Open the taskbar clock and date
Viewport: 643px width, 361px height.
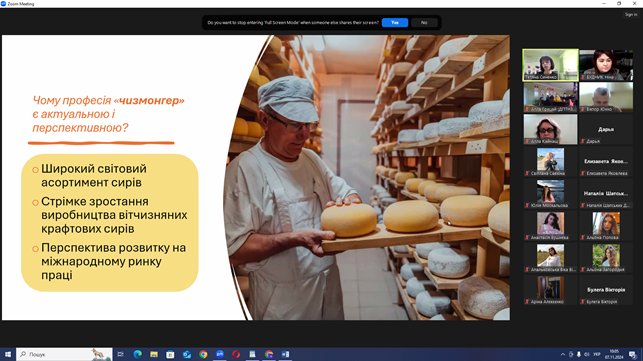(614, 354)
